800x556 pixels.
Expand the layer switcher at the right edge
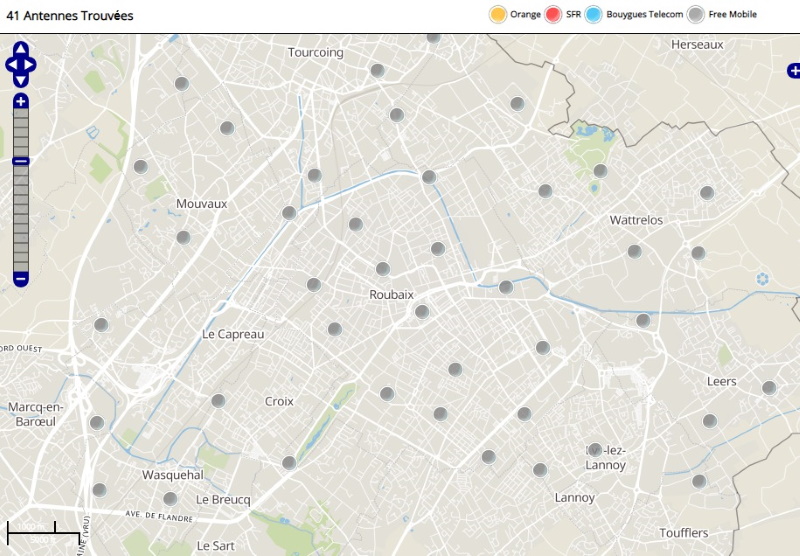tap(793, 70)
